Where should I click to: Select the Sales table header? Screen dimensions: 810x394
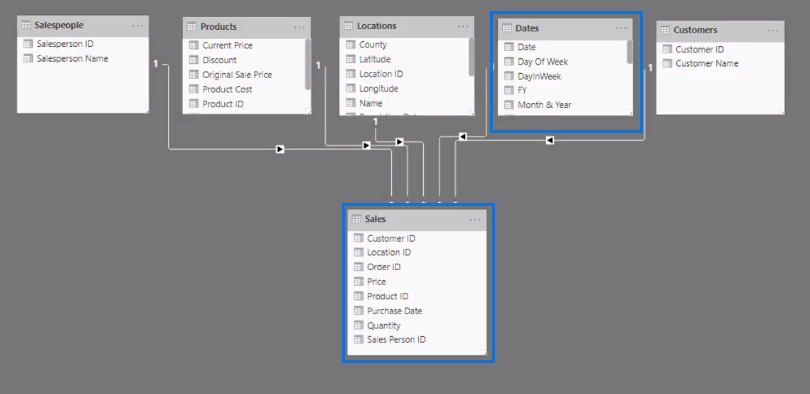point(417,219)
